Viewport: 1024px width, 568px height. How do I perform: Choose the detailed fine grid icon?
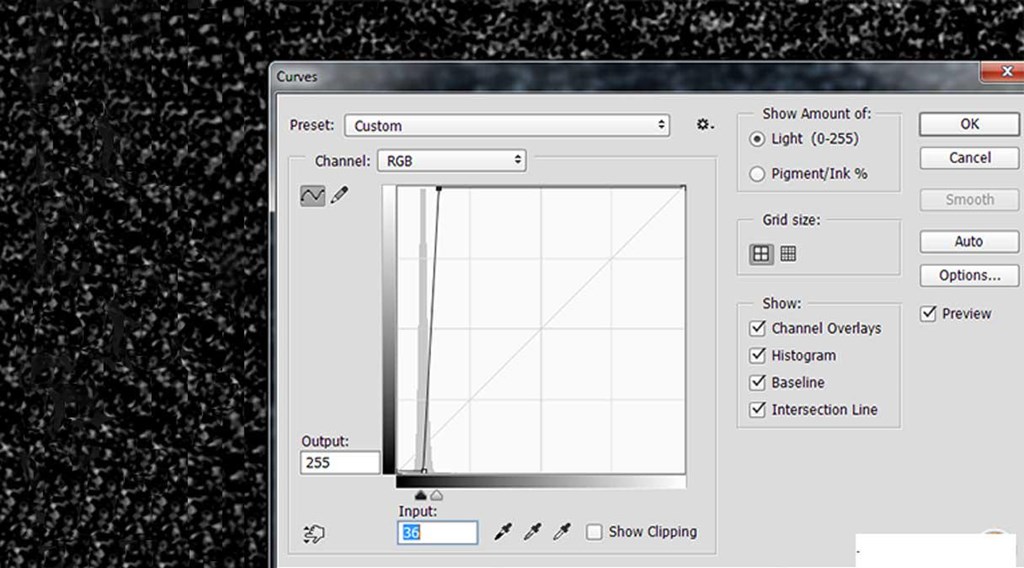[788, 254]
